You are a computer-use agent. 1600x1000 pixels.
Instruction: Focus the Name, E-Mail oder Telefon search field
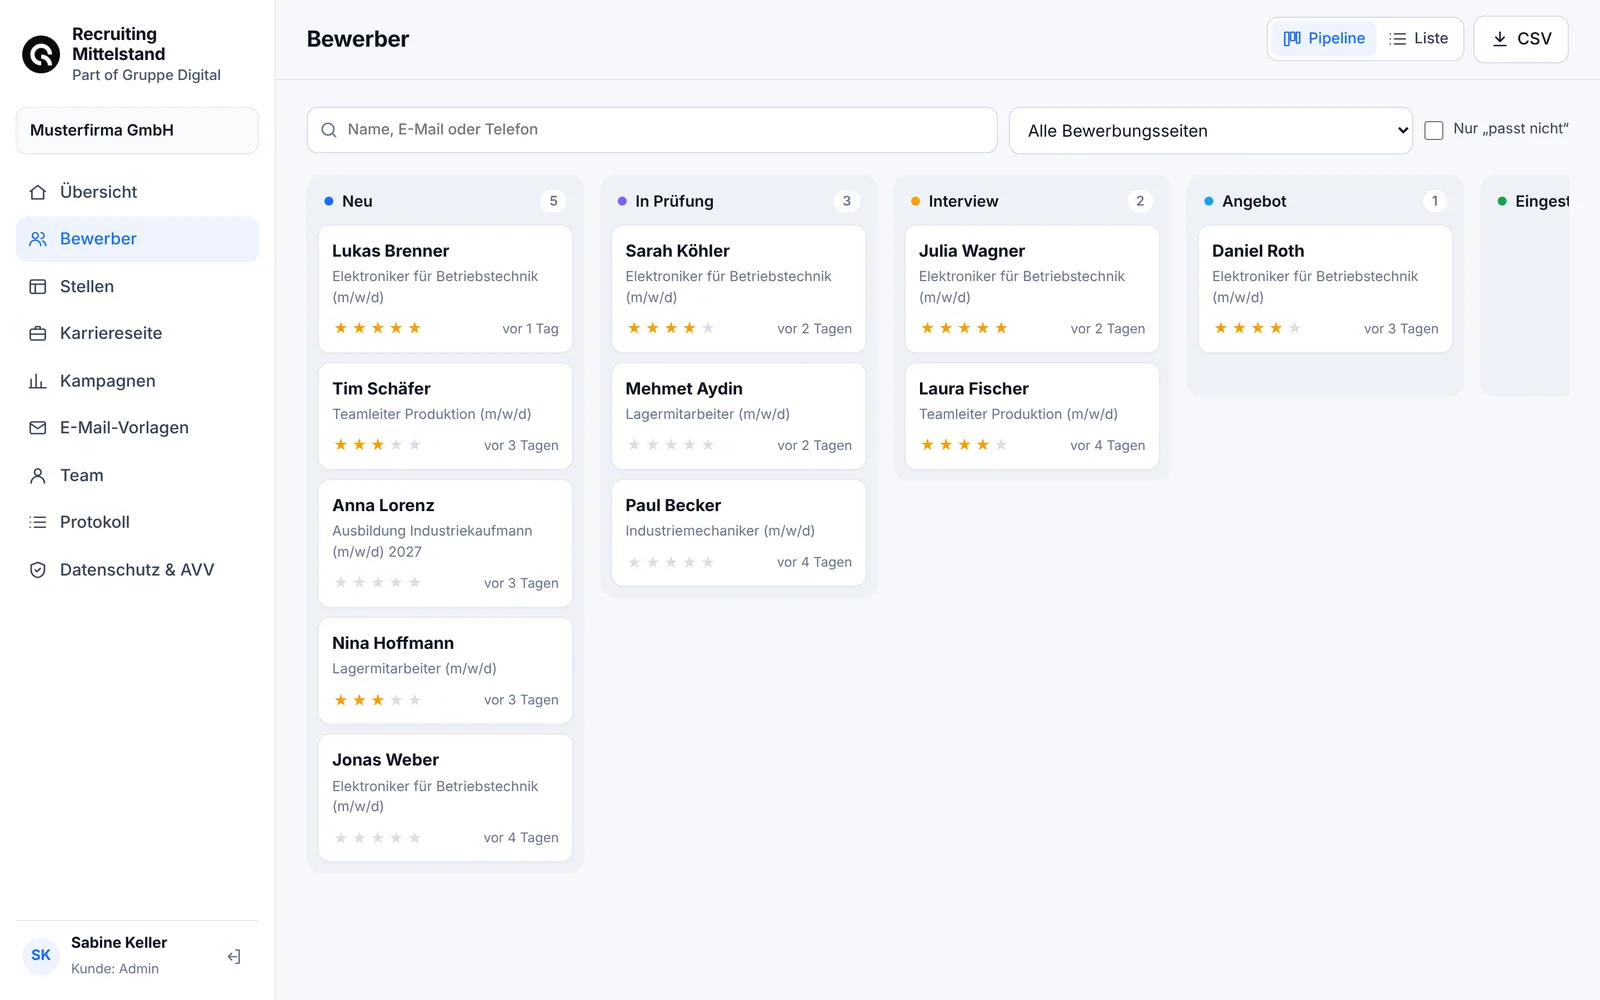tap(652, 130)
